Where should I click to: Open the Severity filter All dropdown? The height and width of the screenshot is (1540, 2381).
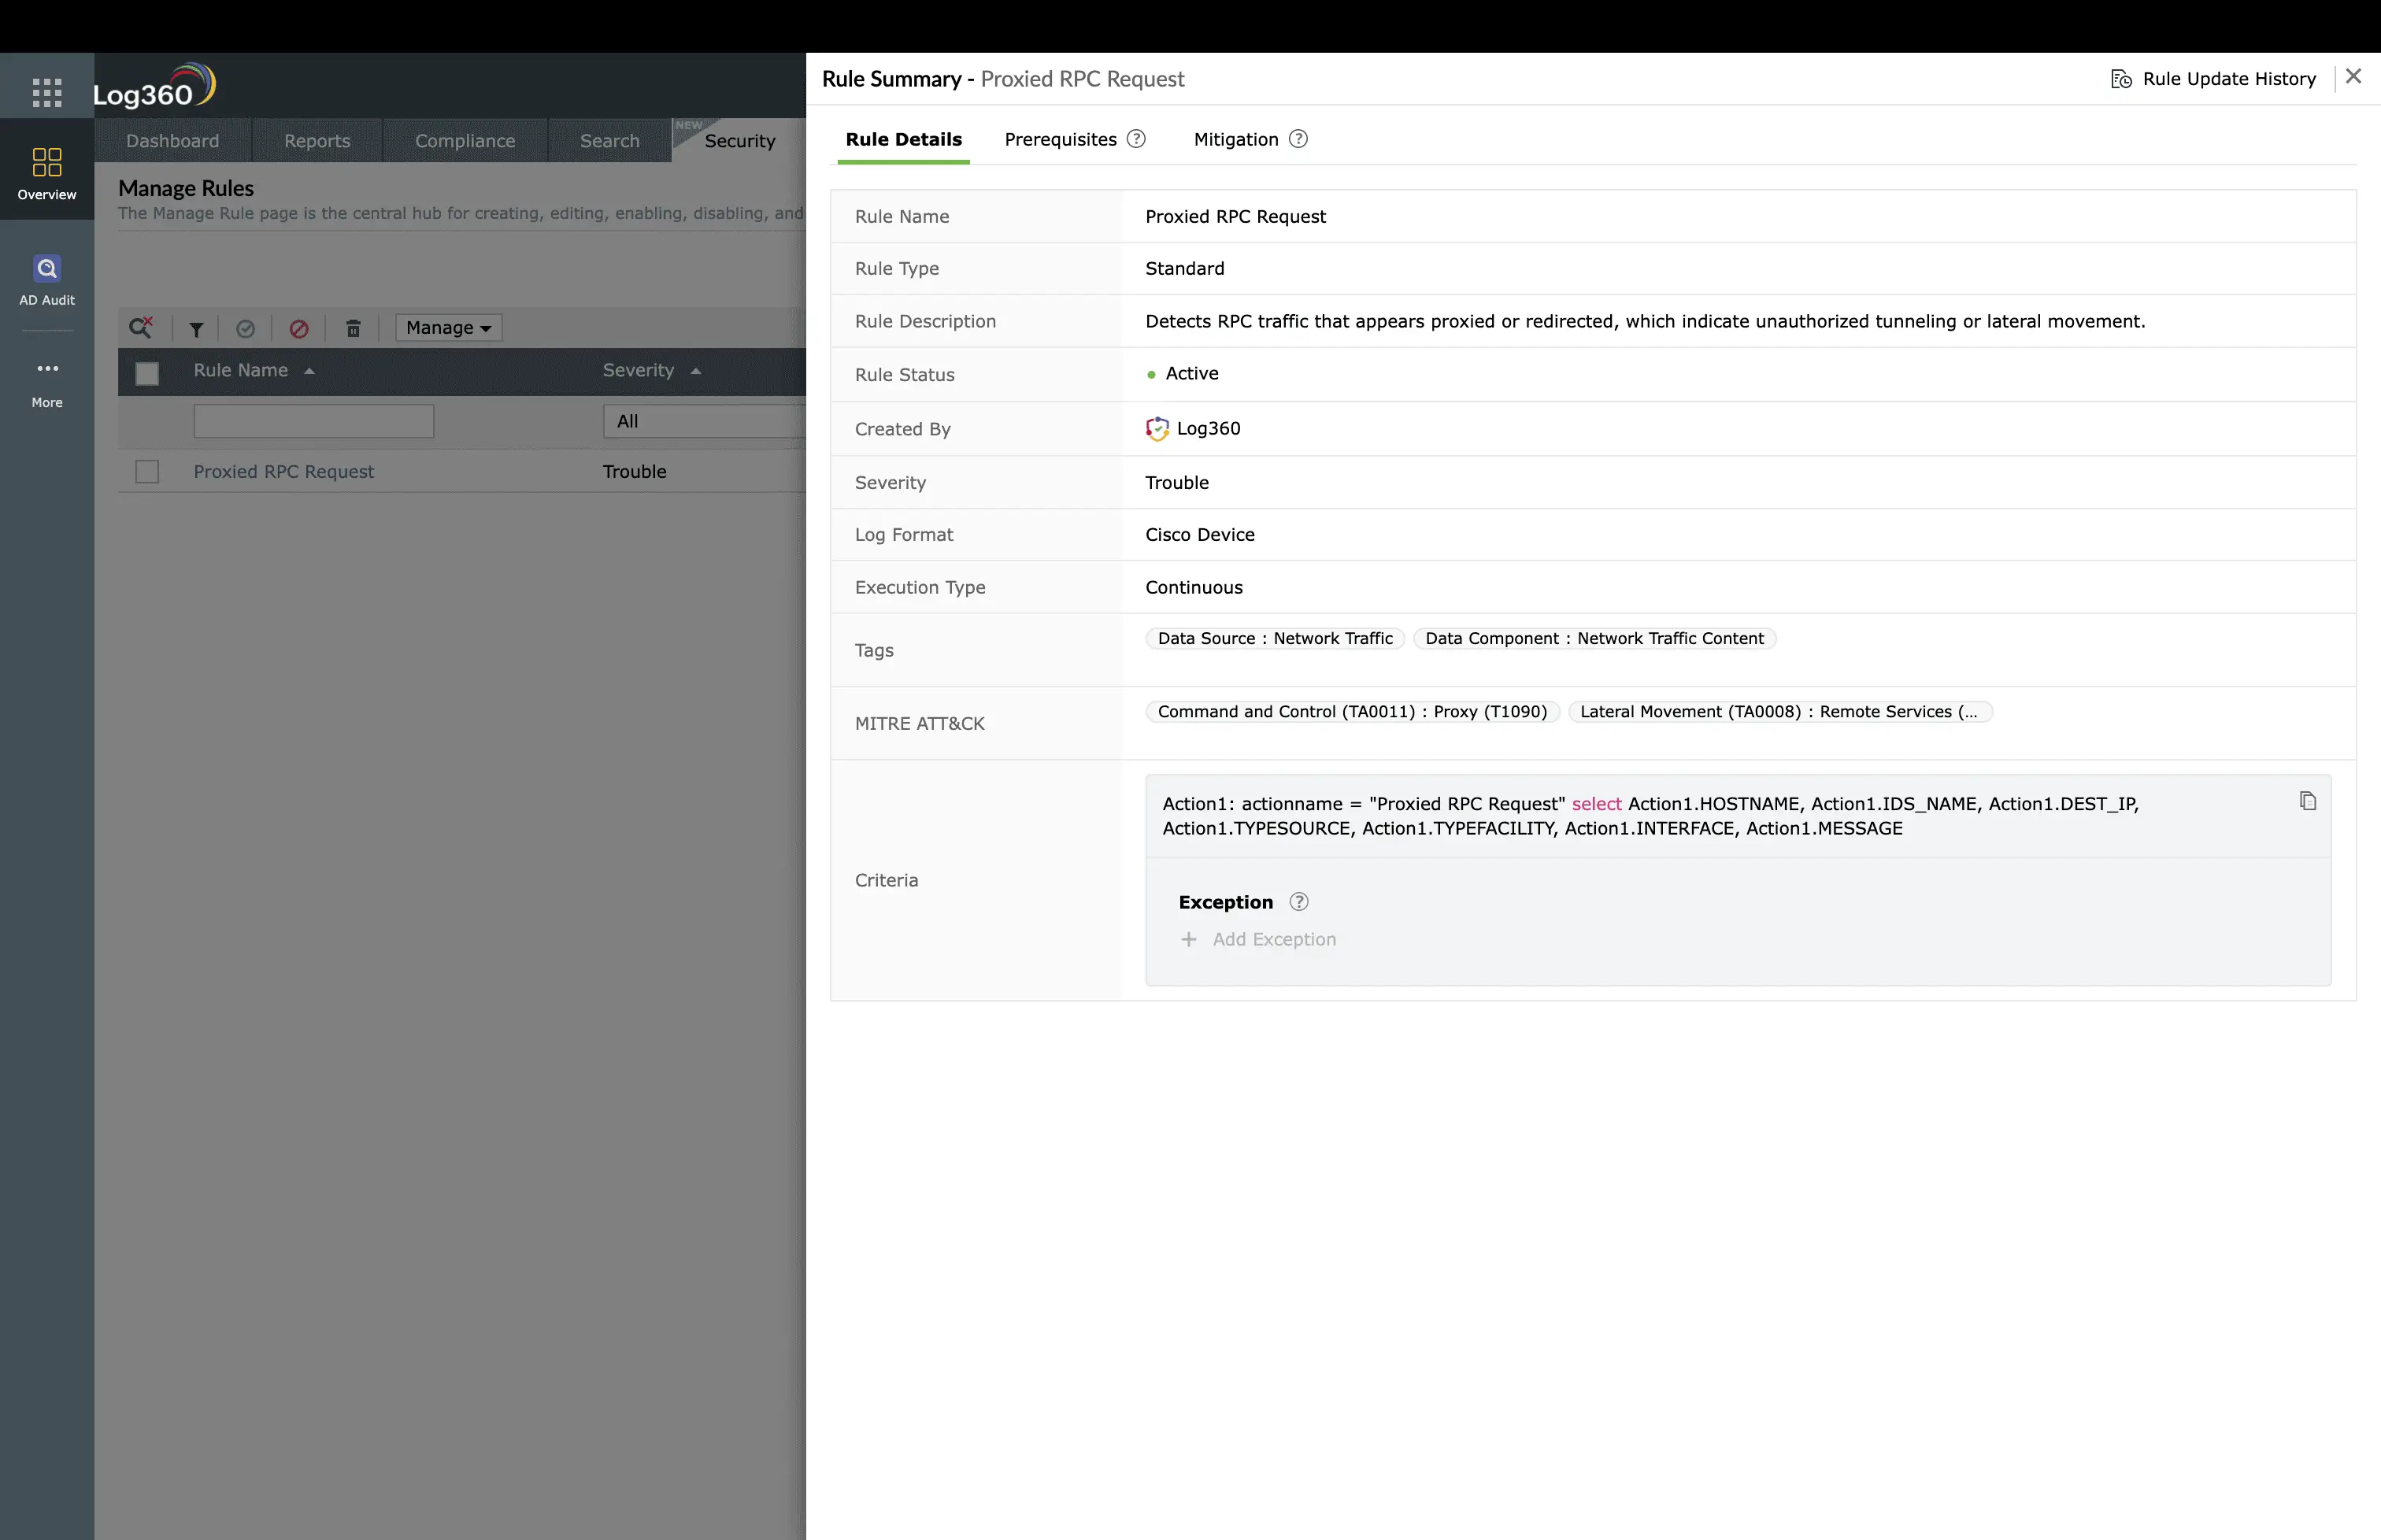pos(704,421)
